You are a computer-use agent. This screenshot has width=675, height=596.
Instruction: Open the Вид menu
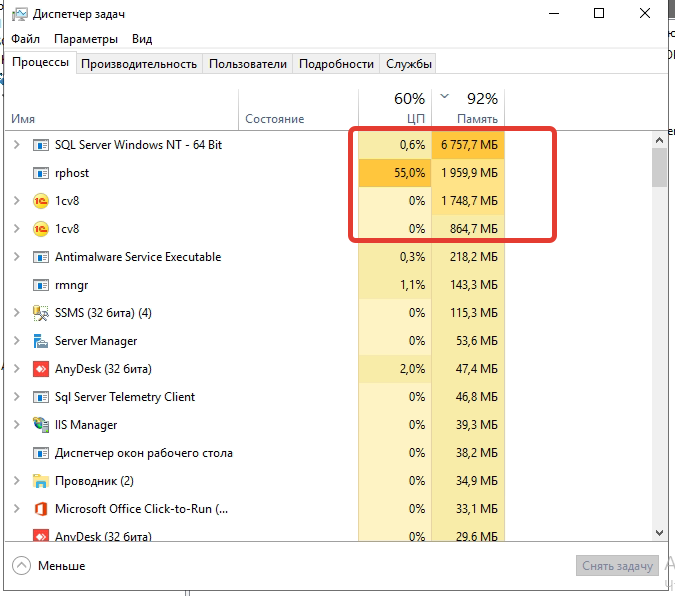pyautogui.click(x=142, y=39)
